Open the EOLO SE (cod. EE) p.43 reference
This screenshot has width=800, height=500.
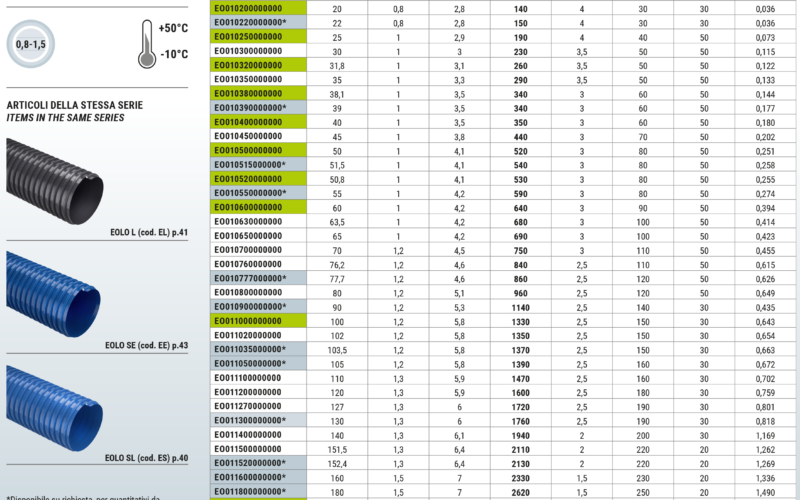pos(146,345)
